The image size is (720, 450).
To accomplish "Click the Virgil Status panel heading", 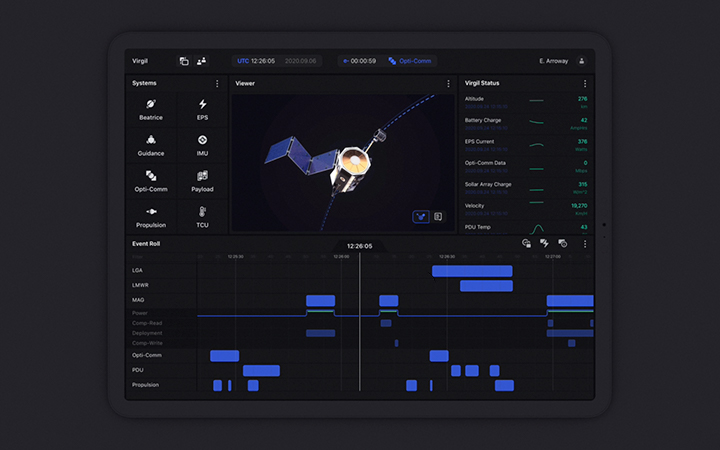I will click(482, 83).
